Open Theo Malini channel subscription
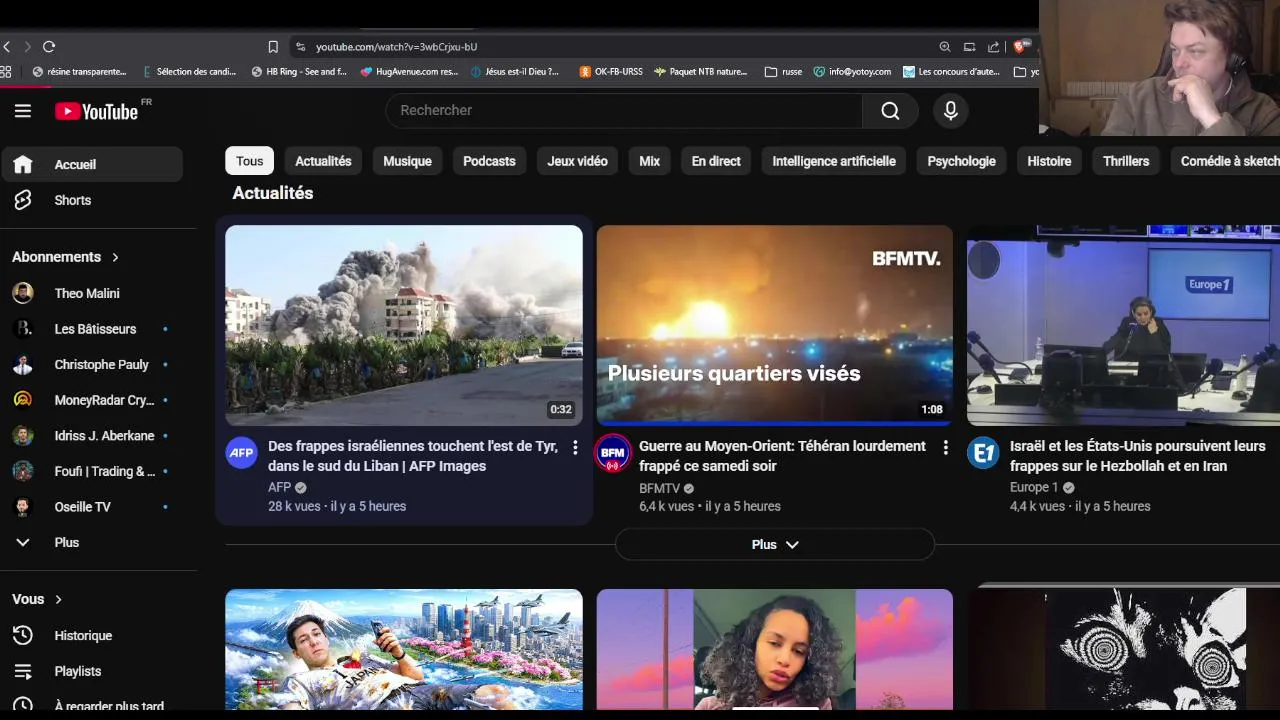 (x=92, y=293)
